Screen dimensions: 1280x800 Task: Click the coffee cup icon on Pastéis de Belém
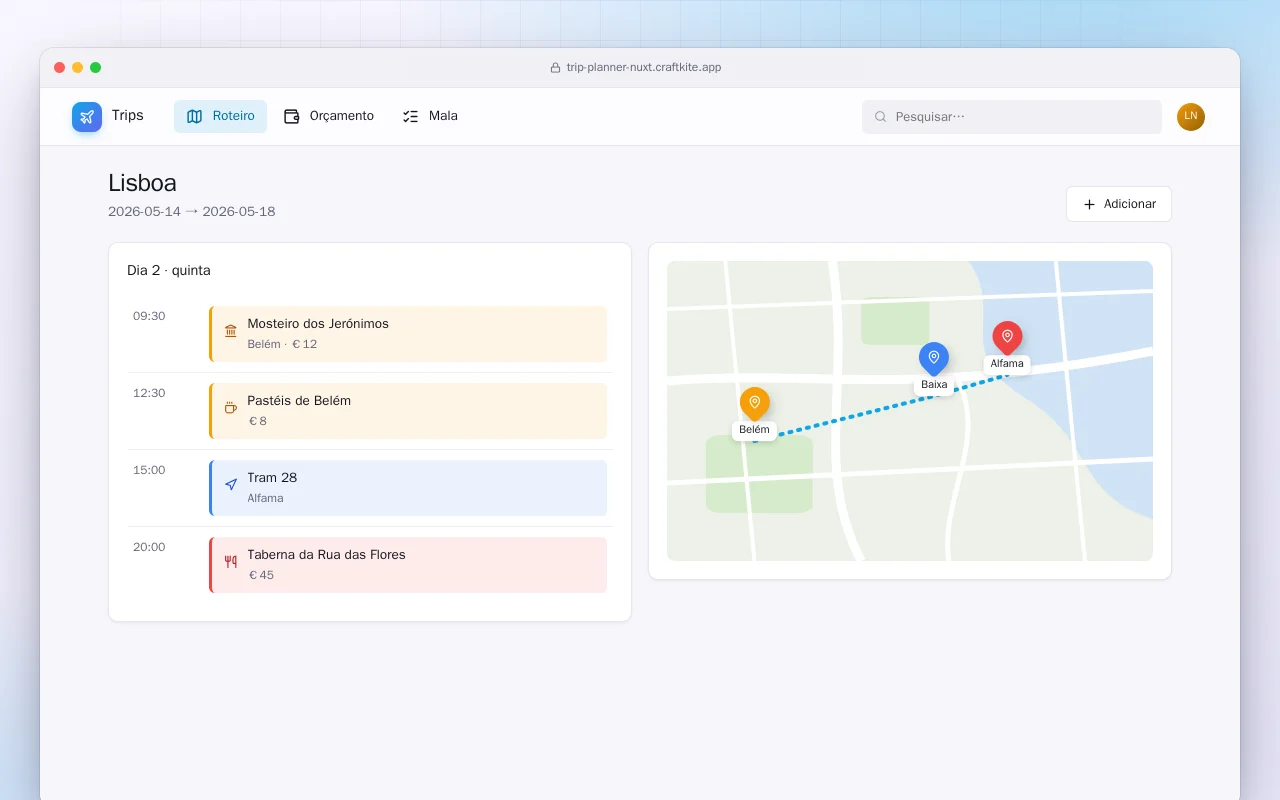click(231, 408)
